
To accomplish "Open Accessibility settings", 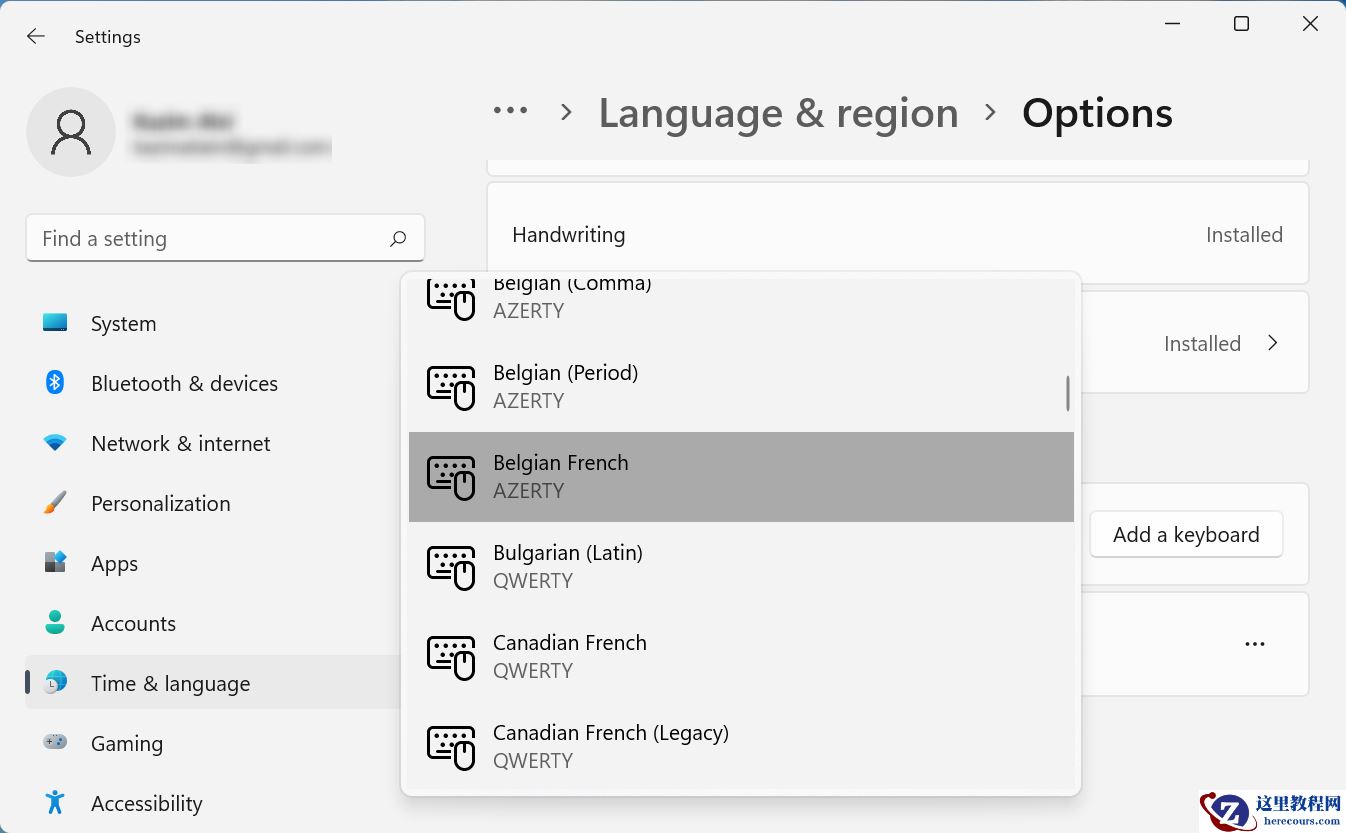I will click(x=146, y=804).
